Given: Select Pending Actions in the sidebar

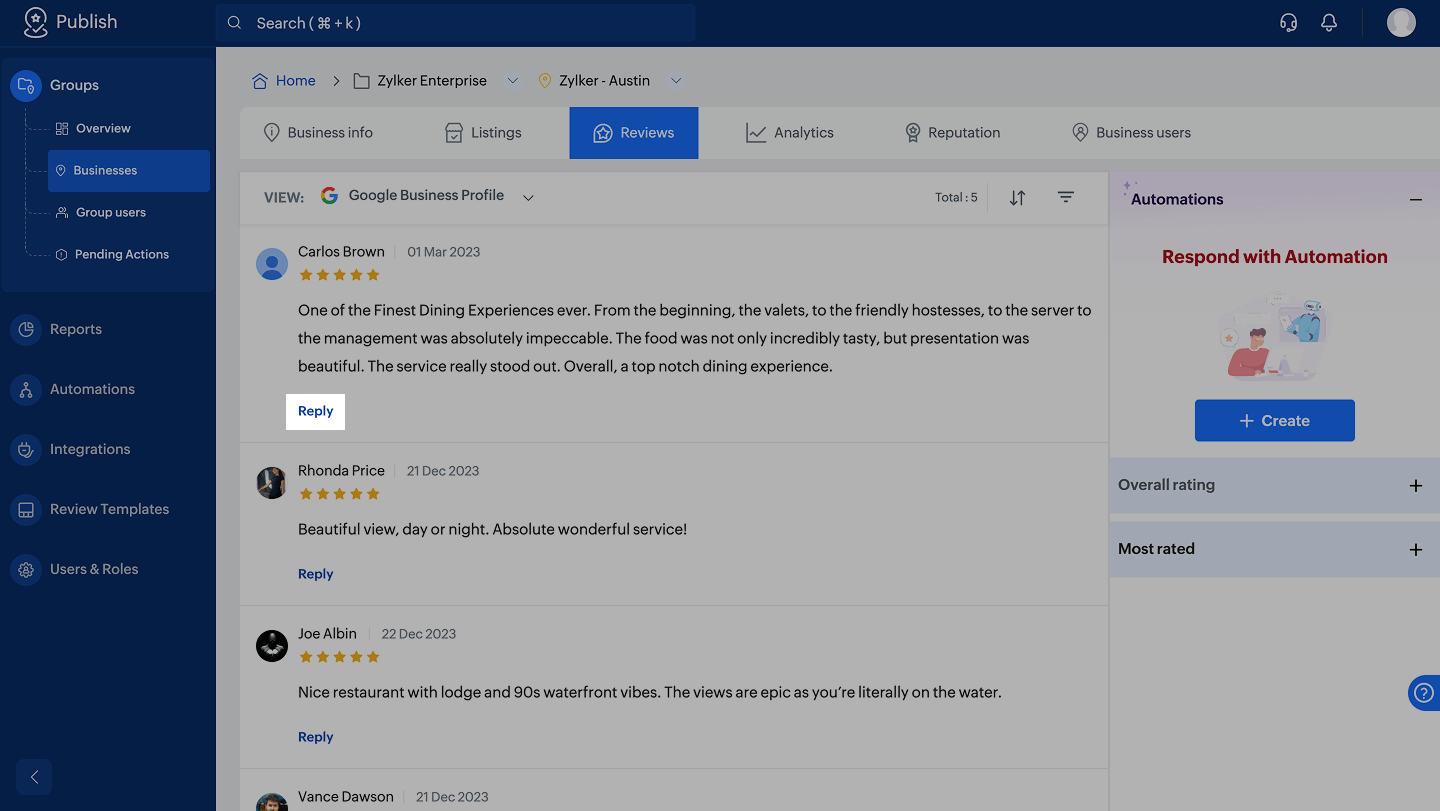Looking at the screenshot, I should 121,255.
